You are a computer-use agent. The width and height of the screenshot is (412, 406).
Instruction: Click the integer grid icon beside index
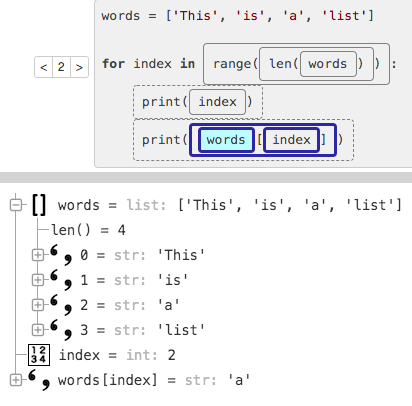click(x=39, y=355)
